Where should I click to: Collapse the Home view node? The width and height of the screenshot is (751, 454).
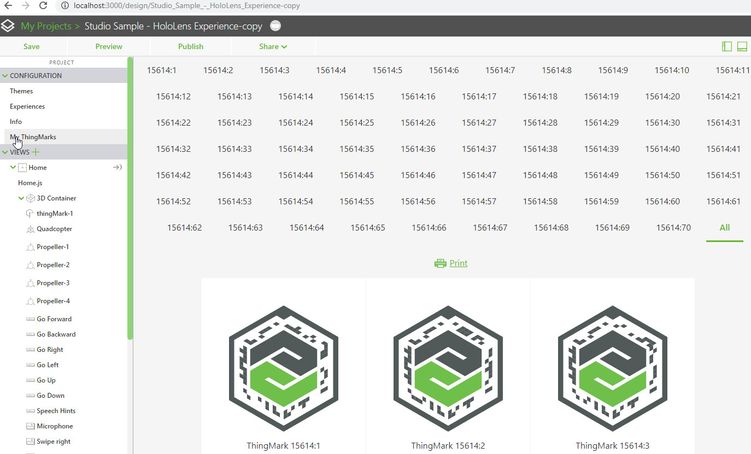(13, 167)
